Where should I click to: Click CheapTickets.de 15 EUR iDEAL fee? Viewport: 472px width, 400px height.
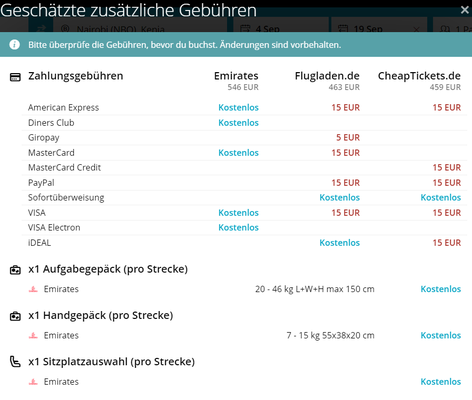(x=447, y=243)
